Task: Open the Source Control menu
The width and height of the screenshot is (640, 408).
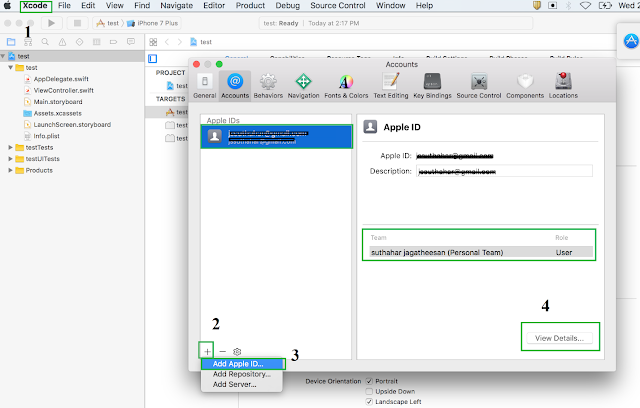Action: pos(338,6)
